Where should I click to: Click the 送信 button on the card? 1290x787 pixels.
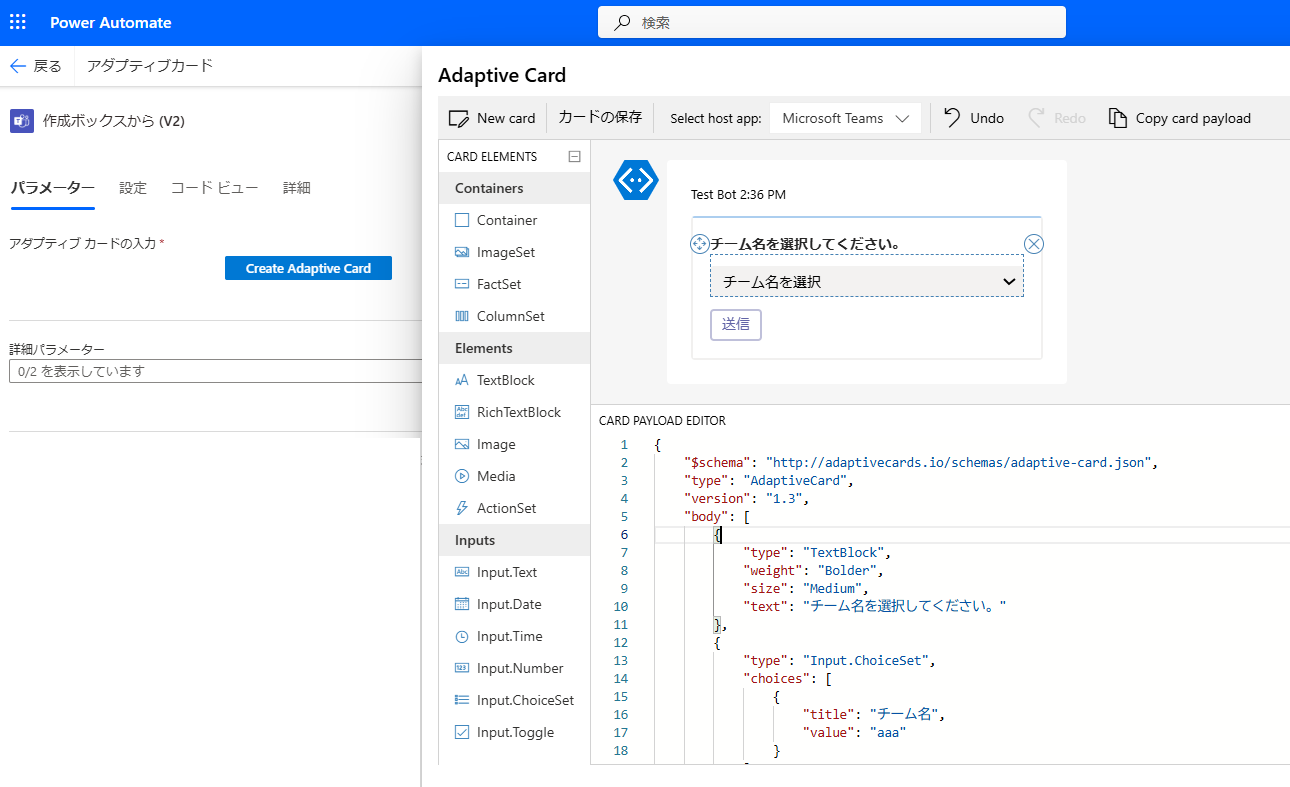(736, 325)
